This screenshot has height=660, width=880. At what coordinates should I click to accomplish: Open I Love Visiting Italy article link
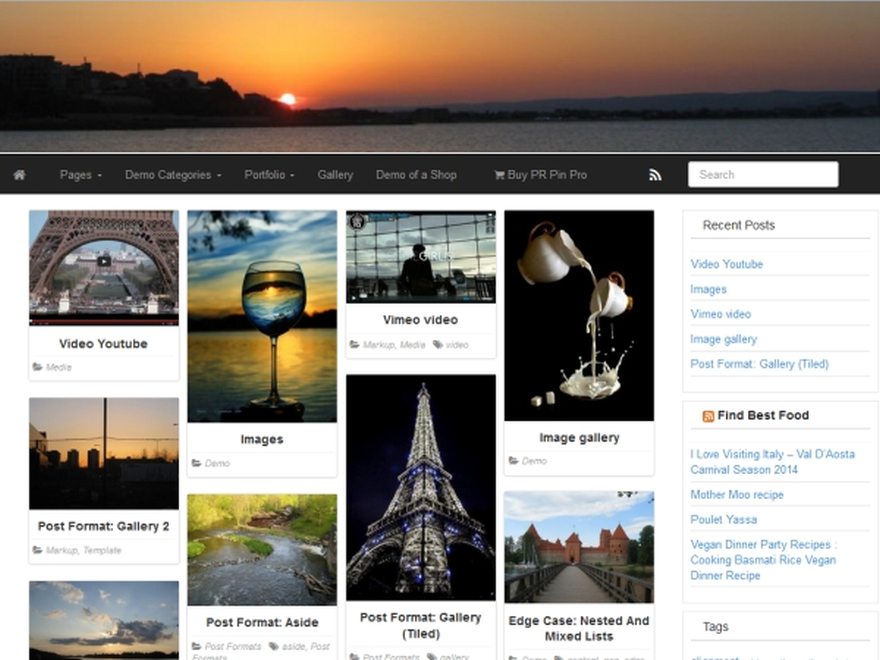(772, 462)
